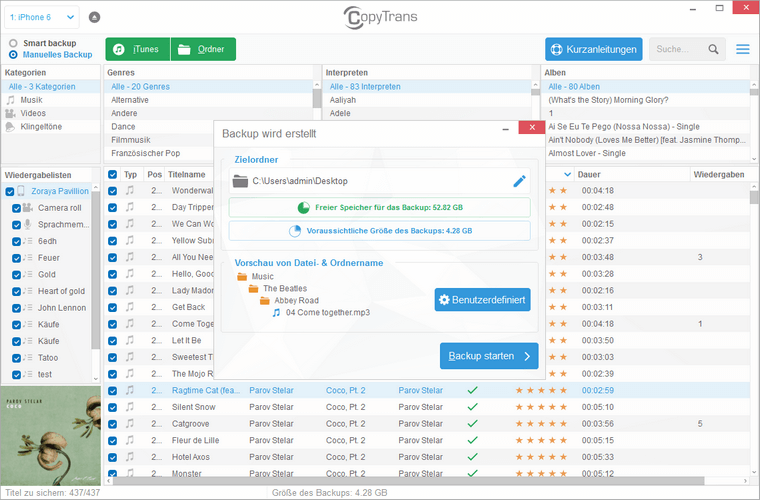760x500 pixels.
Task: Edit destination folder with pencil icon
Action: coord(519,181)
